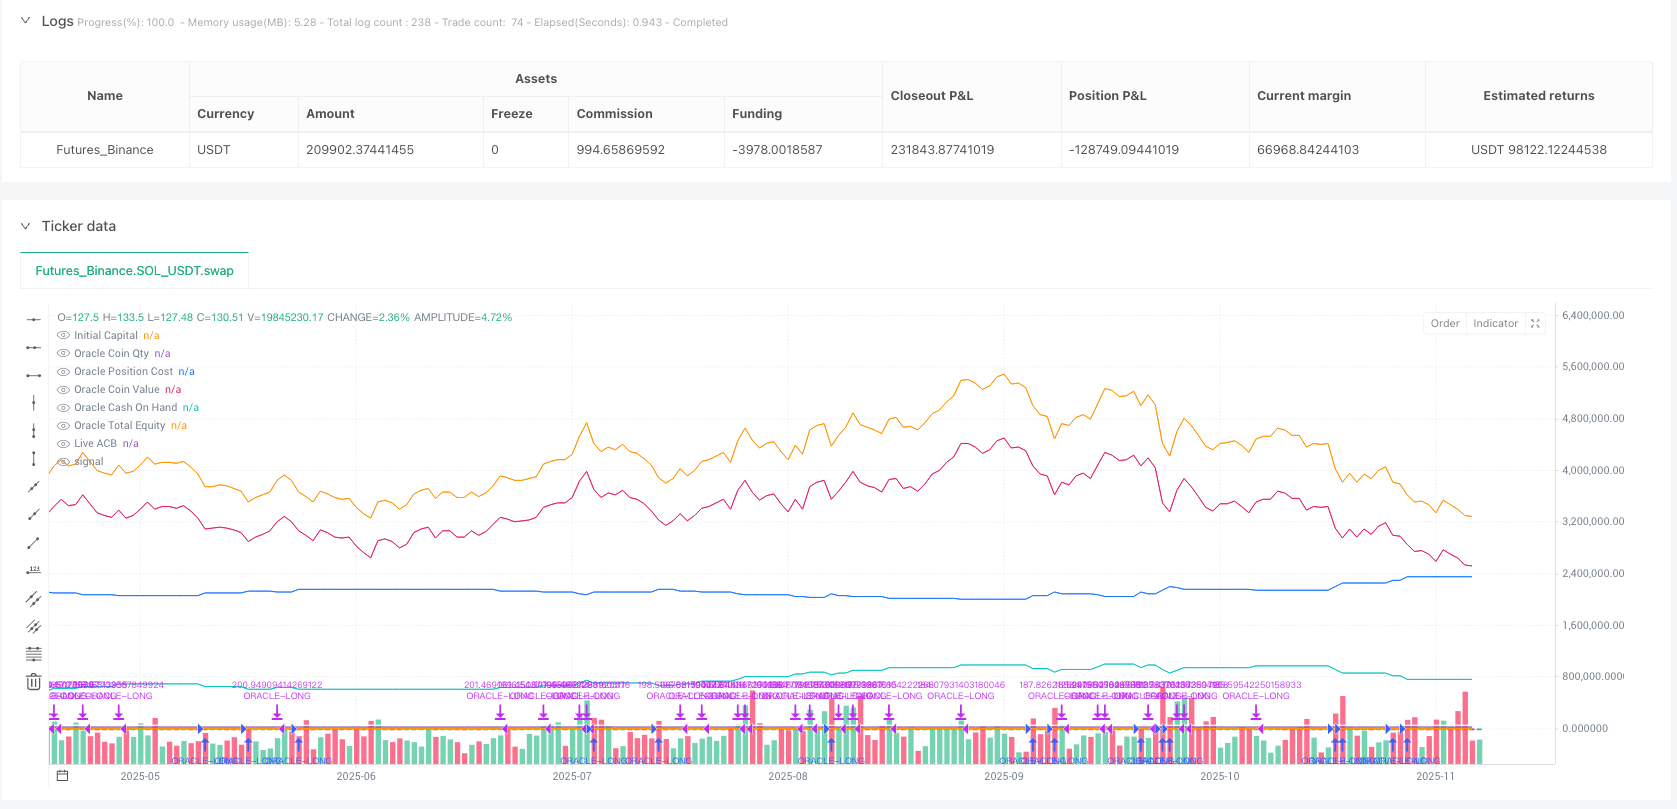Viewport: 1677px width, 809px height.
Task: Open the calendar date picker icon
Action: pos(62,776)
